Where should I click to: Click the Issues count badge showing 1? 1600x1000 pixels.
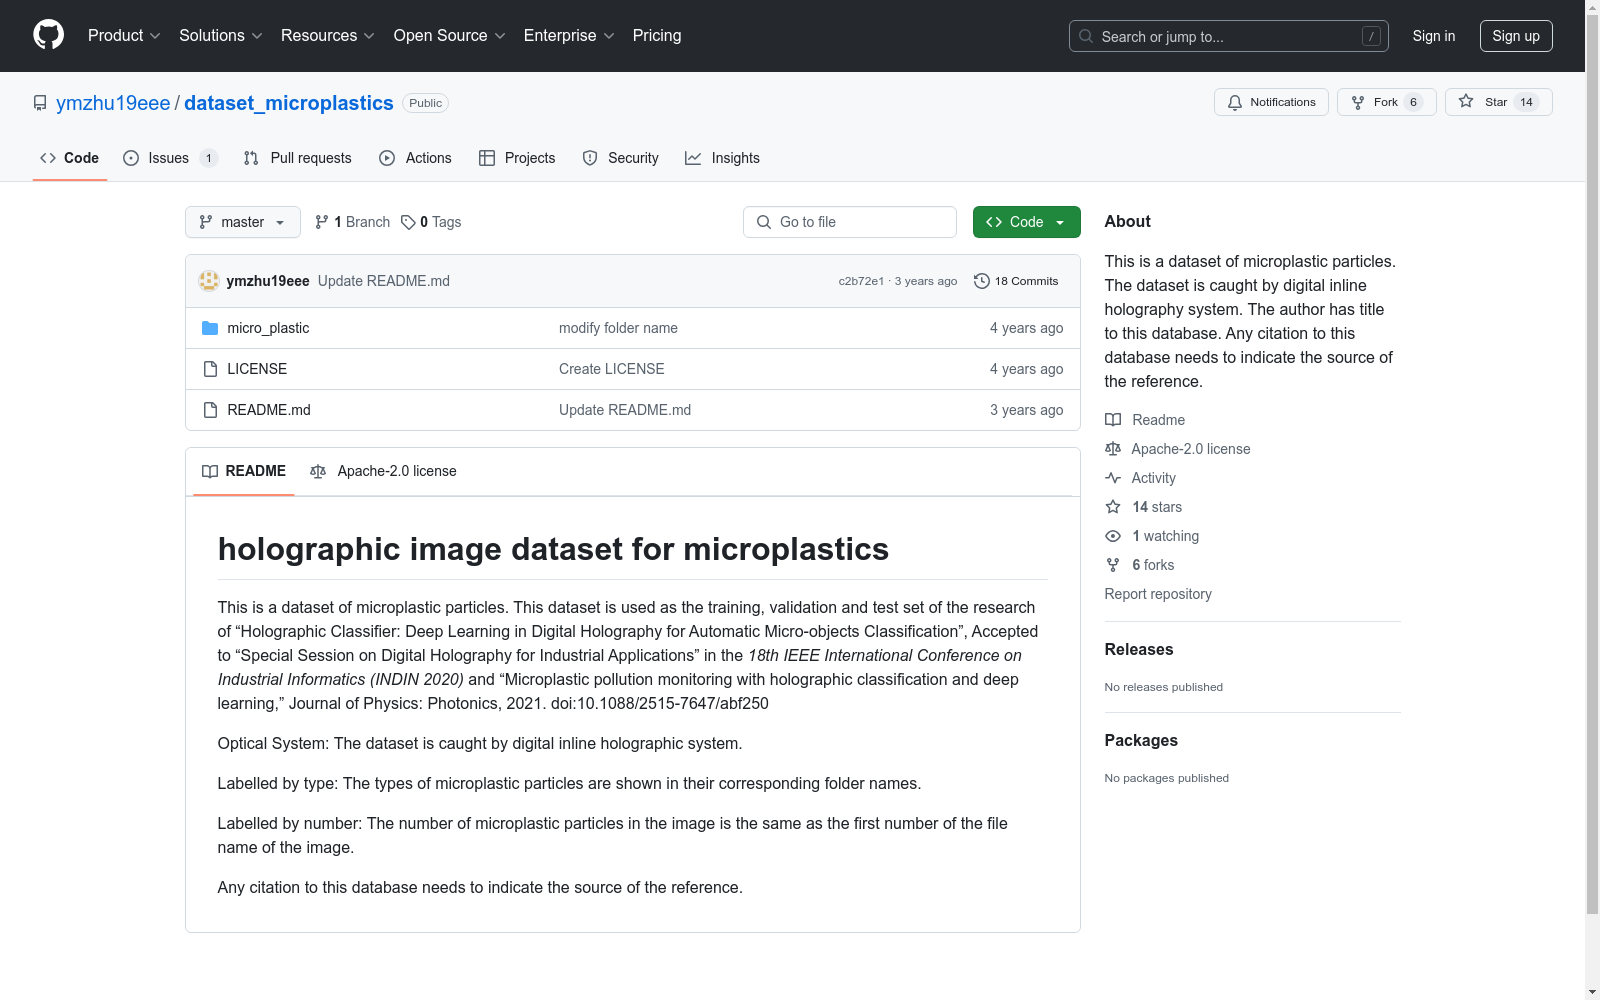(x=208, y=158)
